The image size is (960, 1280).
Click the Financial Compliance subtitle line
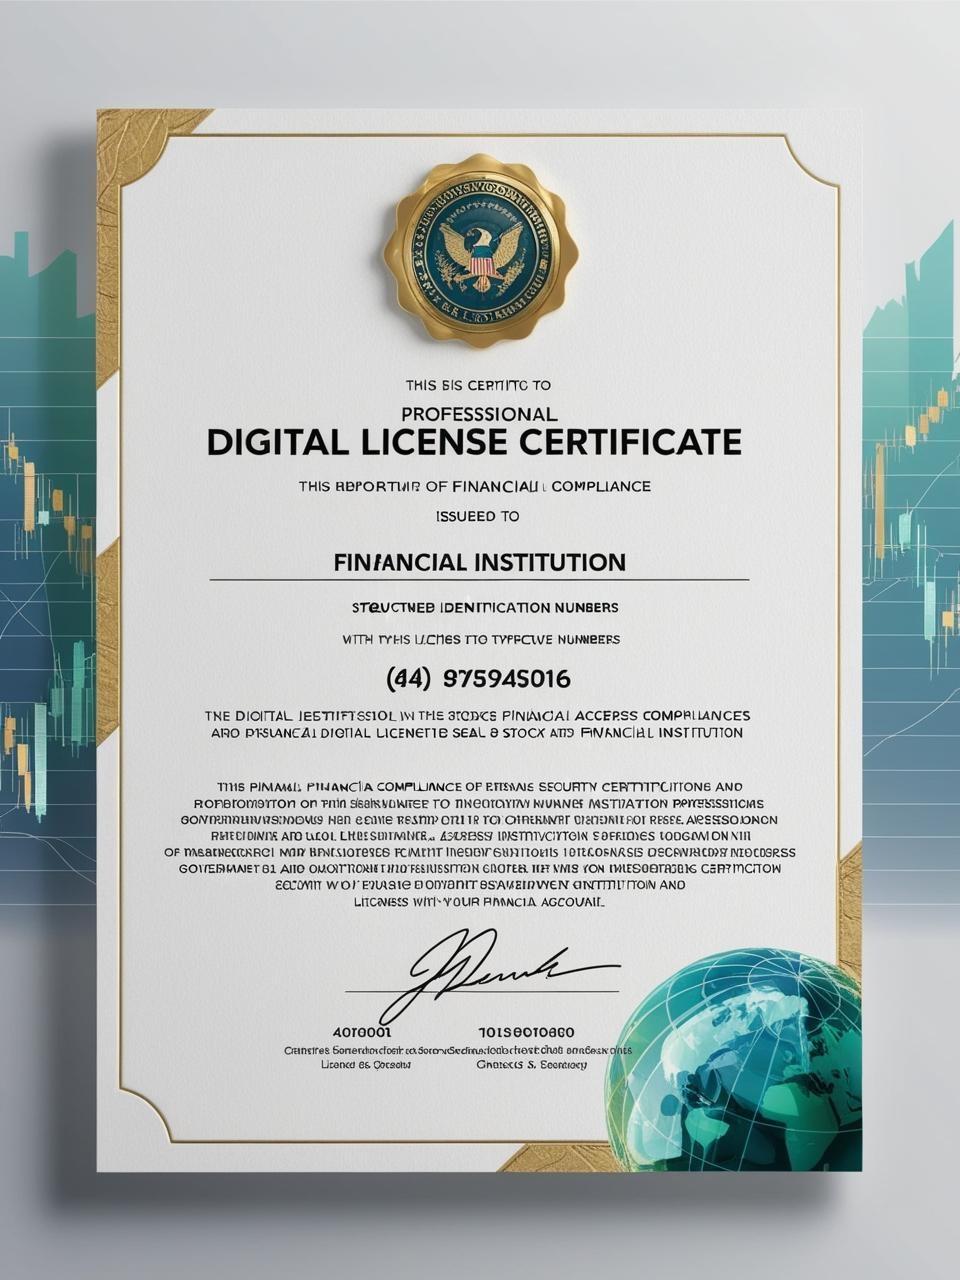pyautogui.click(x=474, y=486)
